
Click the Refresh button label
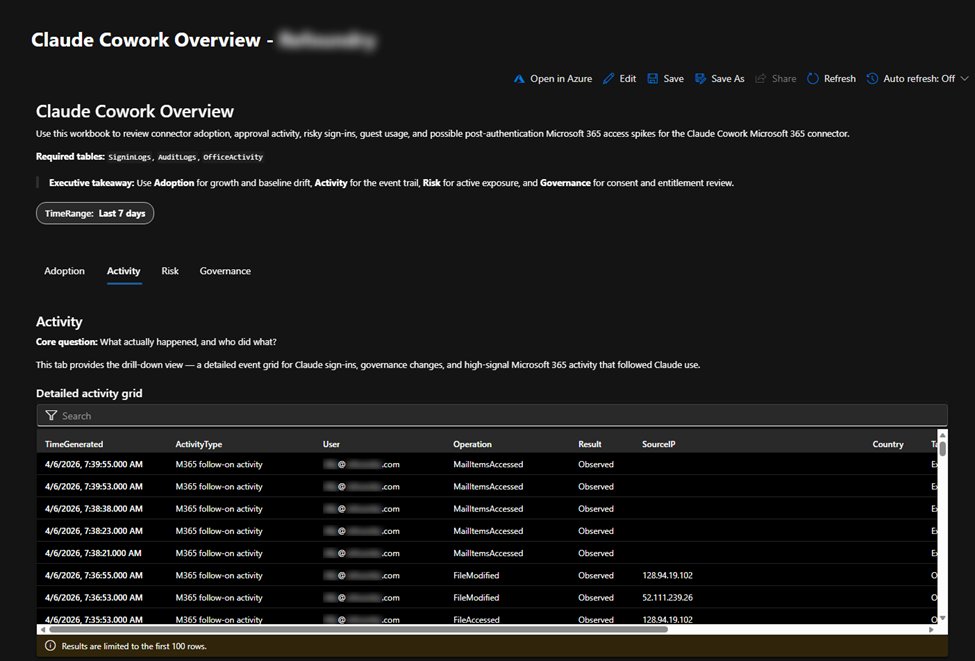[839, 79]
